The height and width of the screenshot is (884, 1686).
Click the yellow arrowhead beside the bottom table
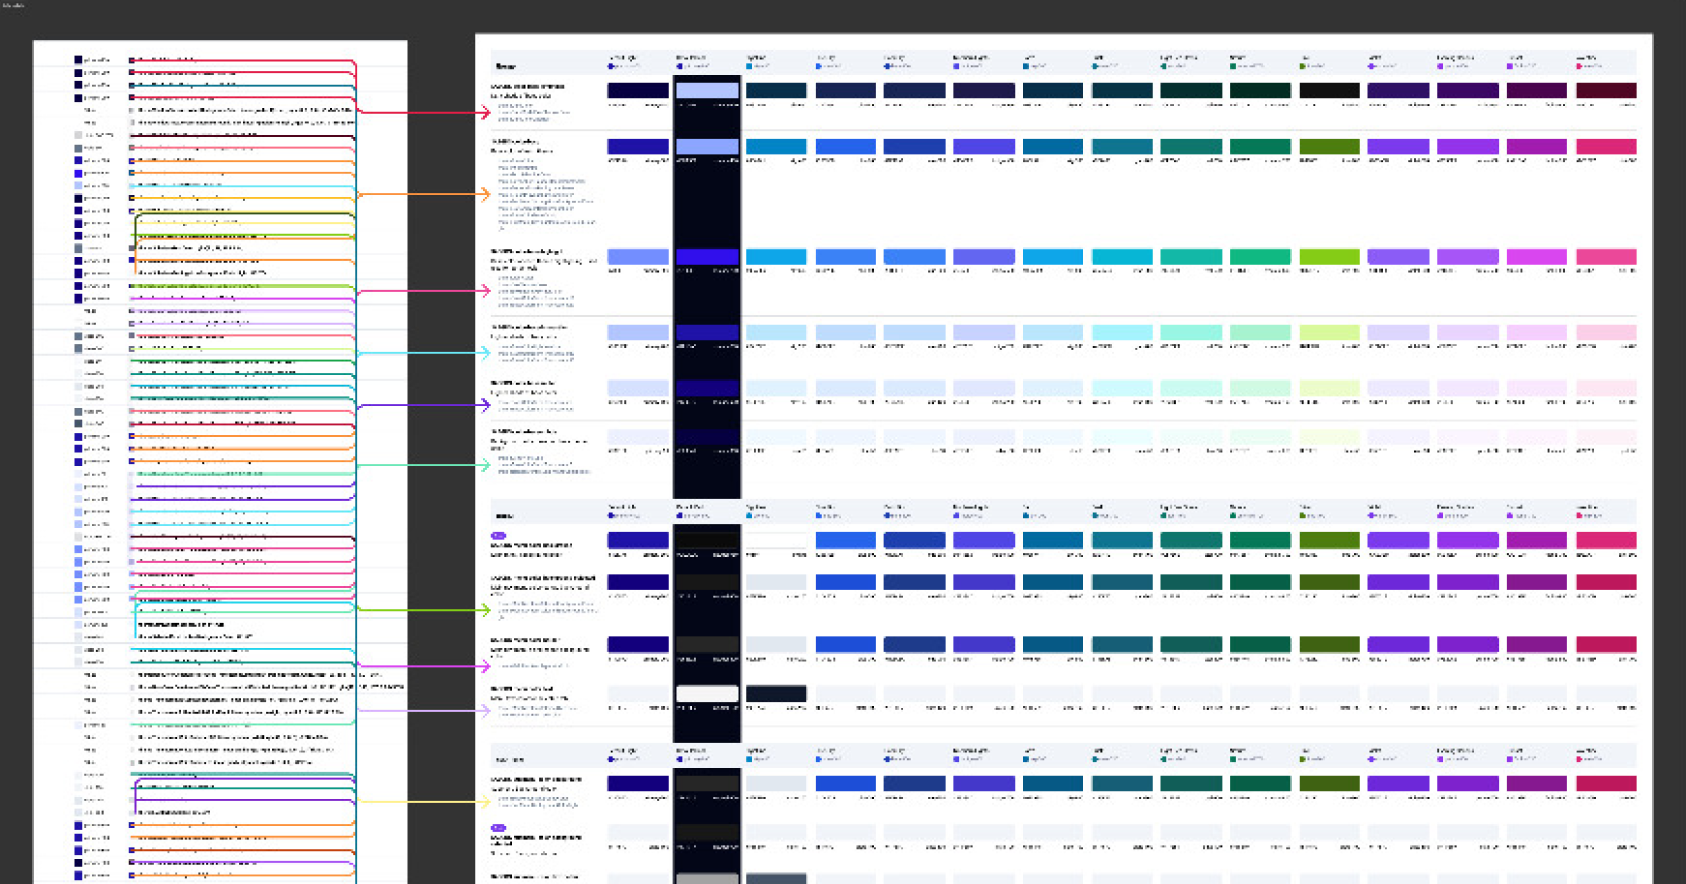(x=486, y=801)
